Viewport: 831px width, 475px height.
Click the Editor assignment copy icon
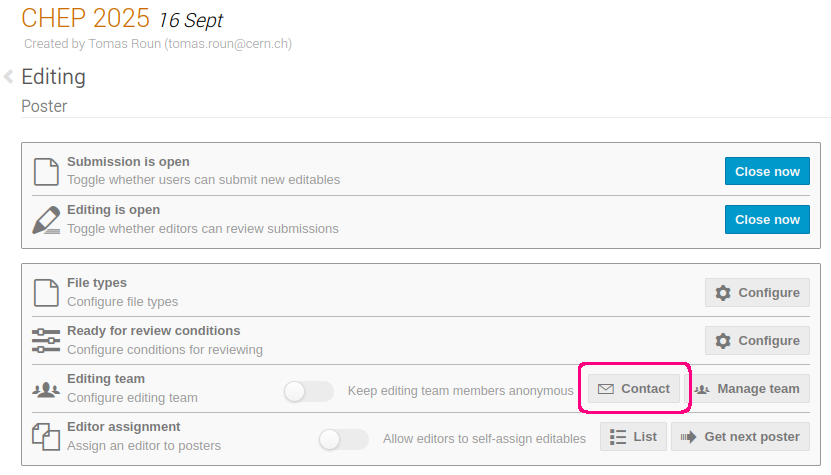pos(46,437)
